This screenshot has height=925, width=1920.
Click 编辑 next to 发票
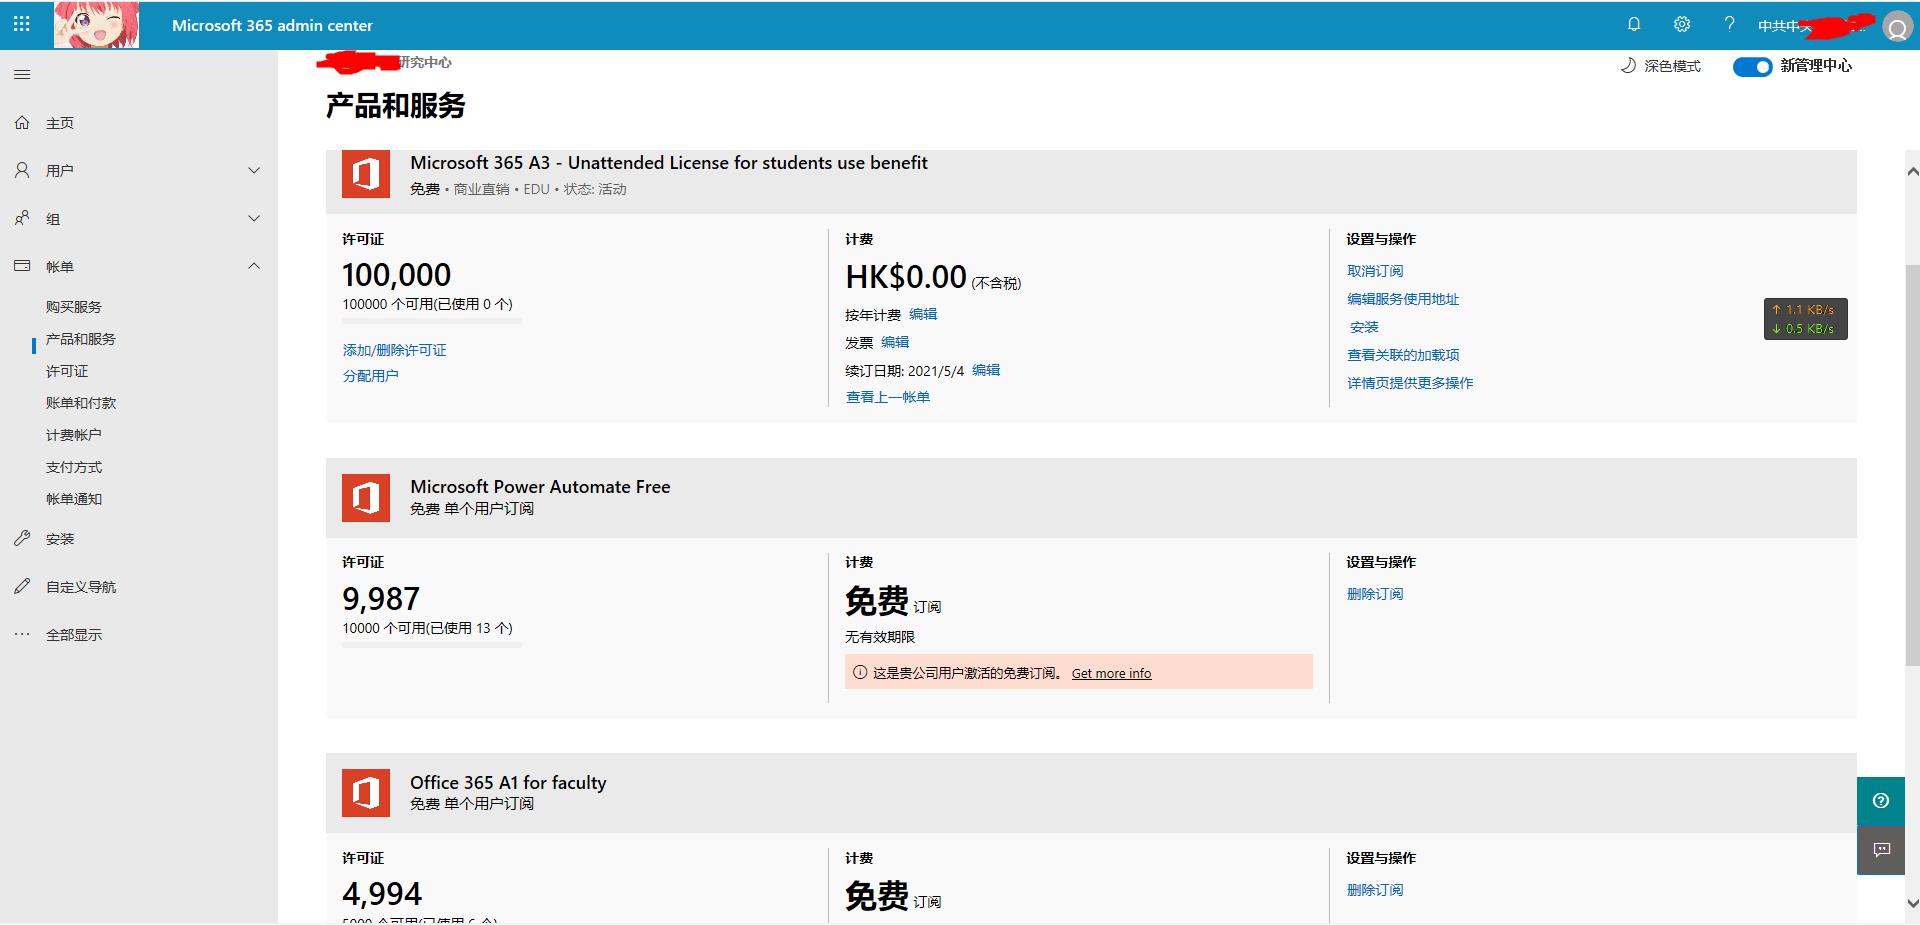(x=895, y=342)
